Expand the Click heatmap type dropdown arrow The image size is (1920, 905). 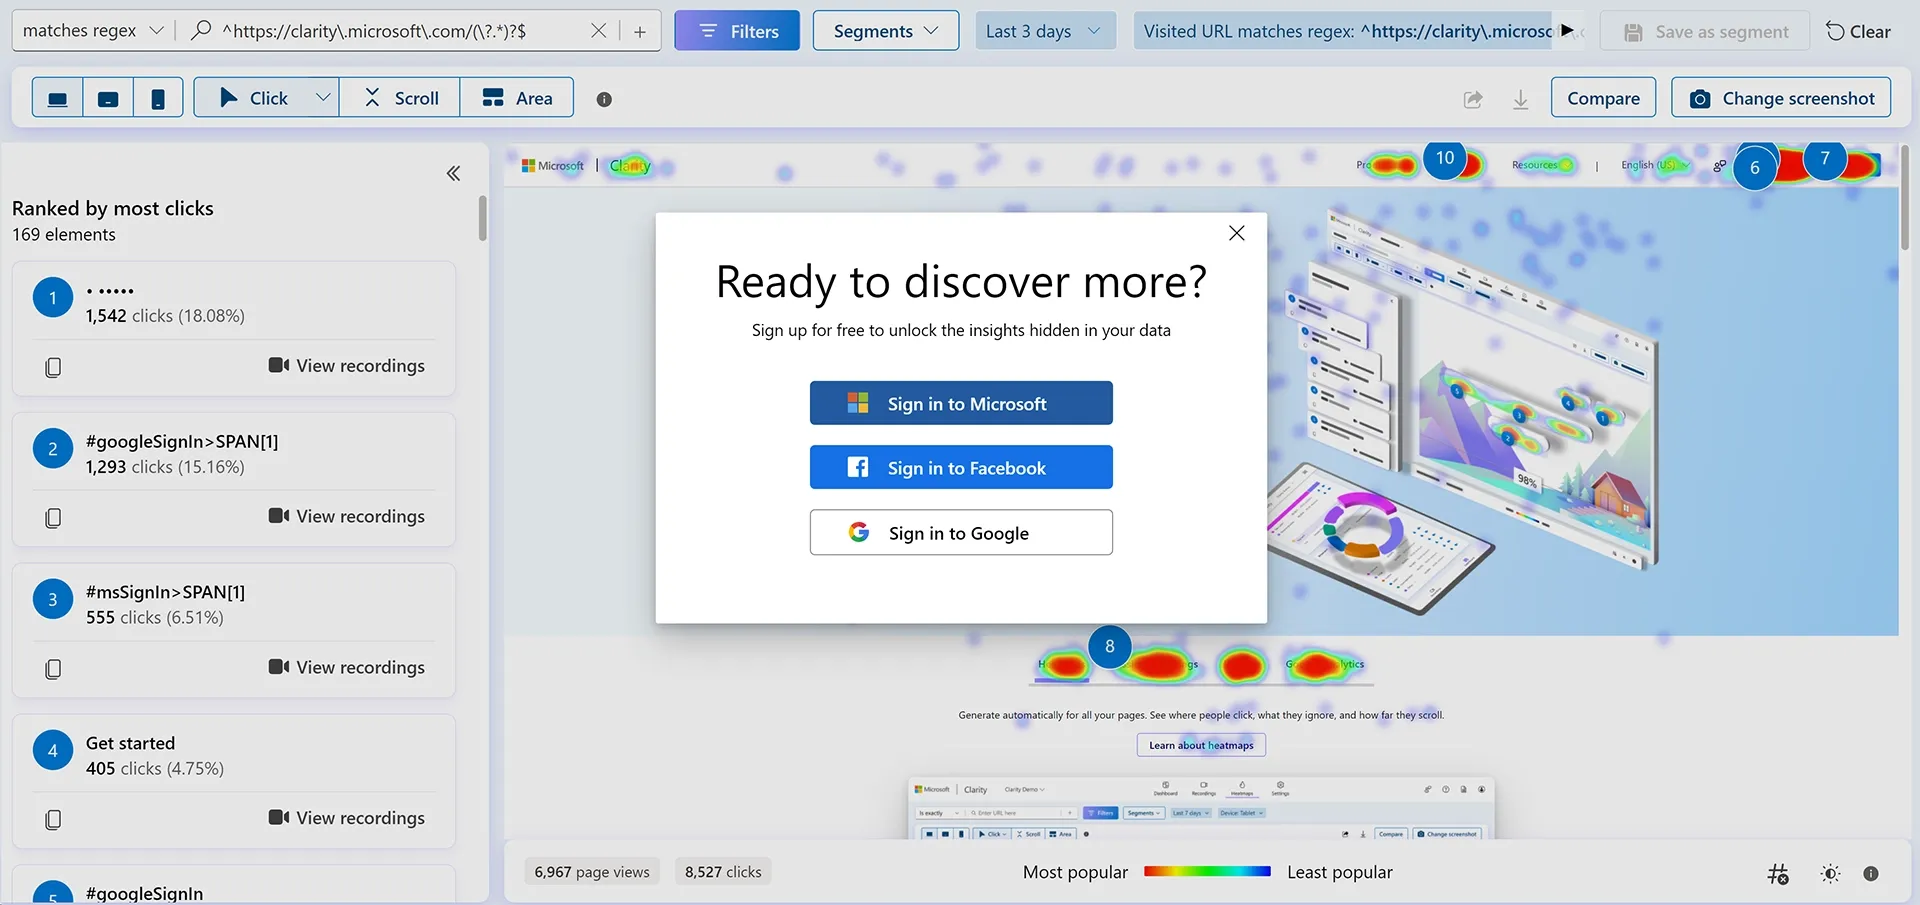point(322,97)
